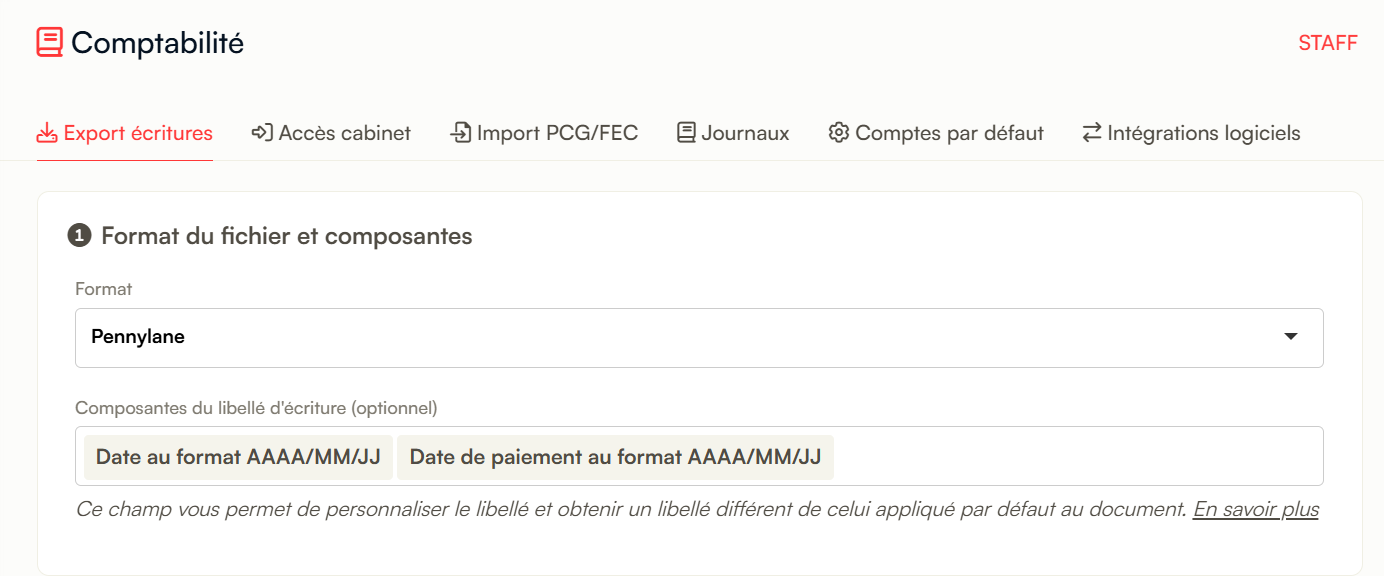
Task: Click the gear icon for Comptes par défaut
Action: click(839, 133)
